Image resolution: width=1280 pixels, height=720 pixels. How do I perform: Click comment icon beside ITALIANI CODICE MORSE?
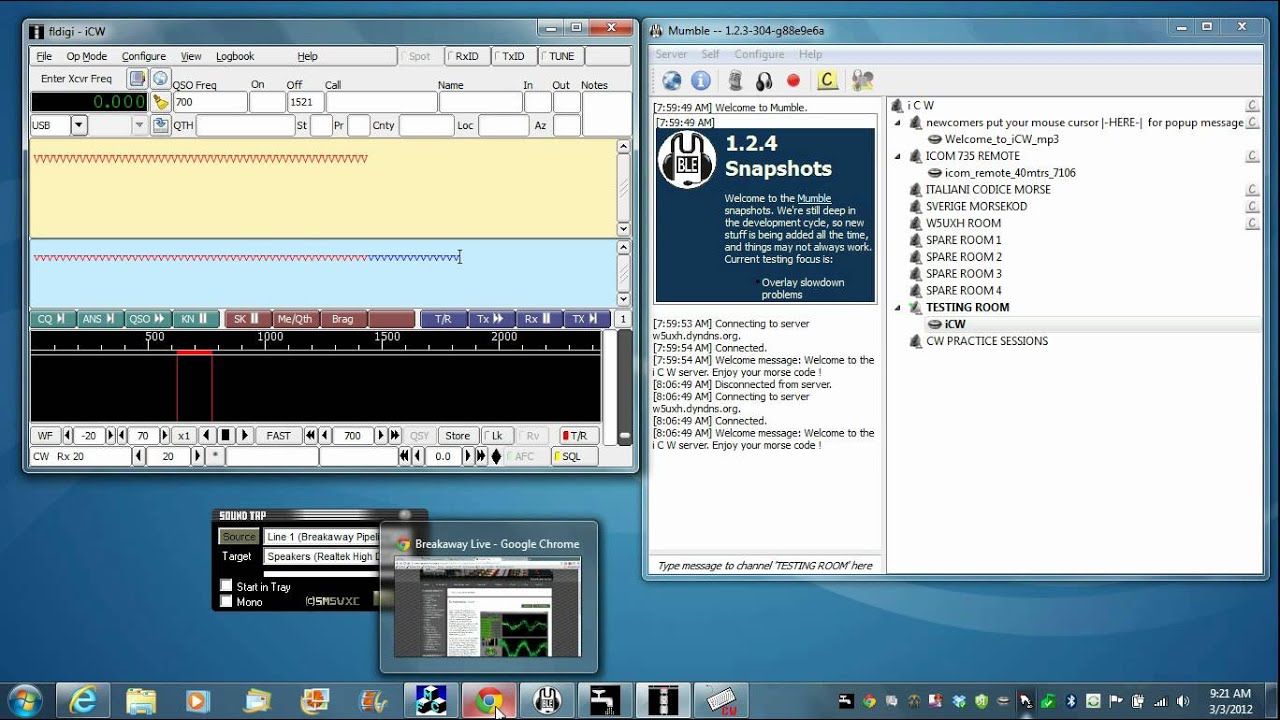[1252, 189]
